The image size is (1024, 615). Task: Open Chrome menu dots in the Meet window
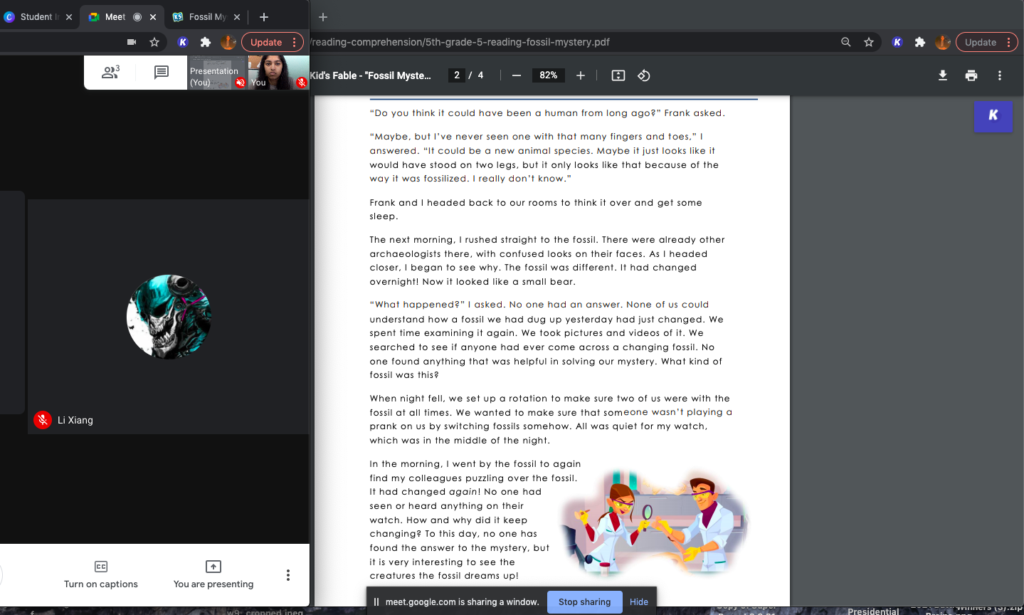click(295, 42)
